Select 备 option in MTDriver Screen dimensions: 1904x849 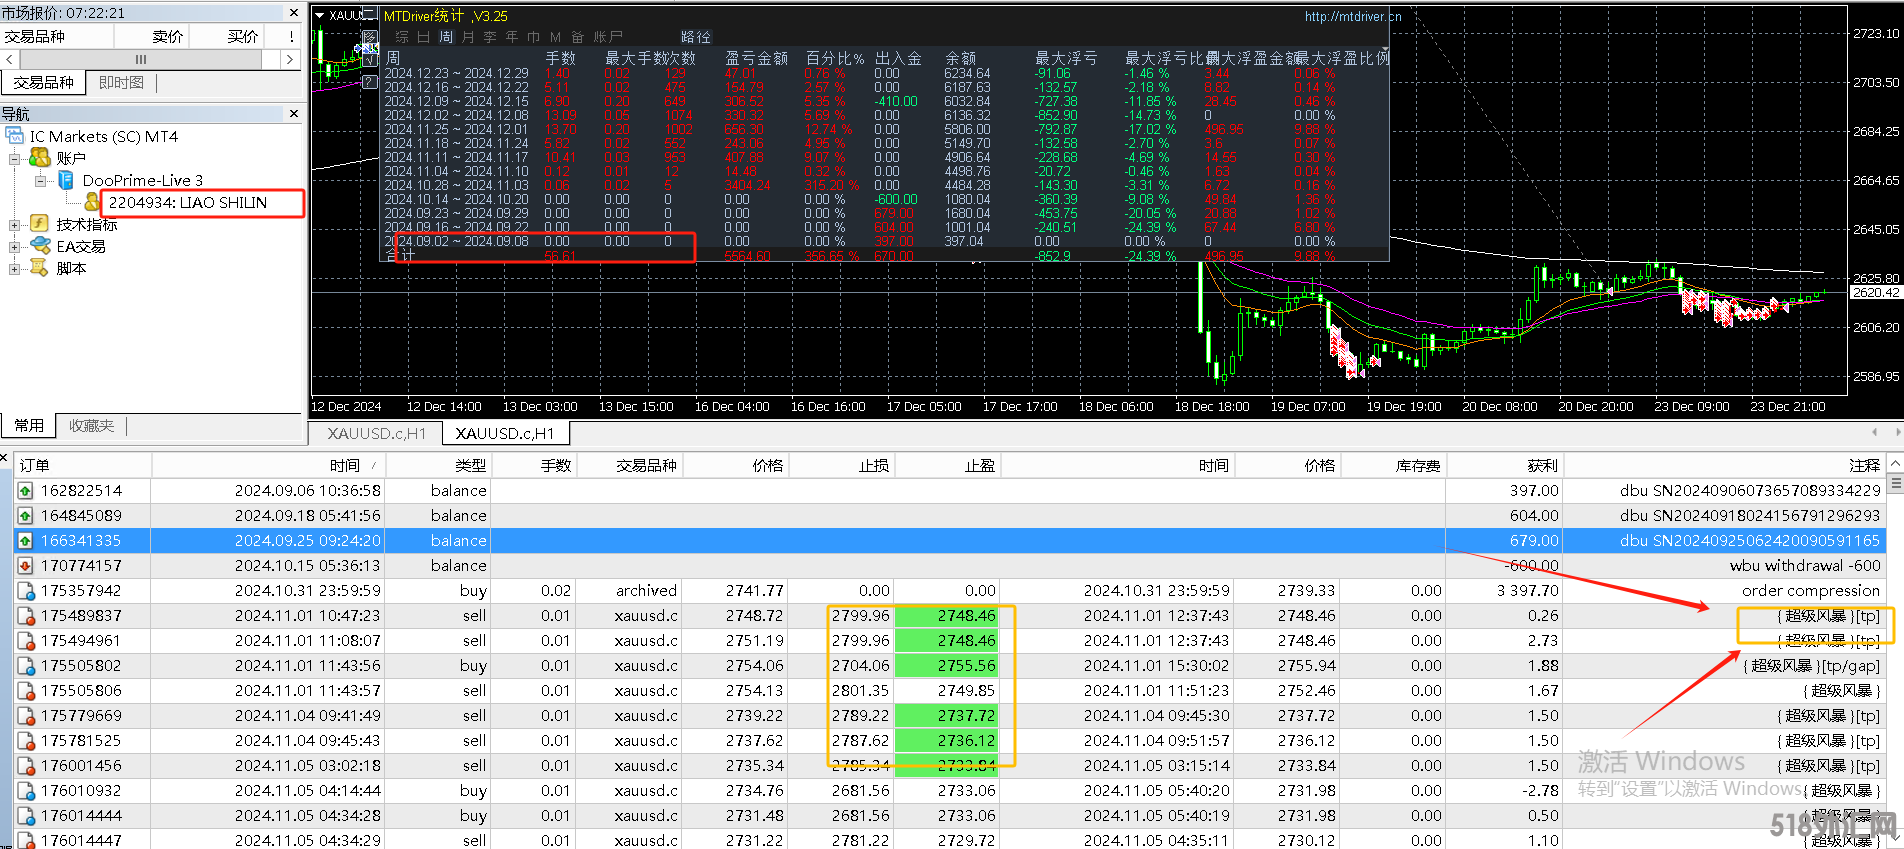[578, 37]
